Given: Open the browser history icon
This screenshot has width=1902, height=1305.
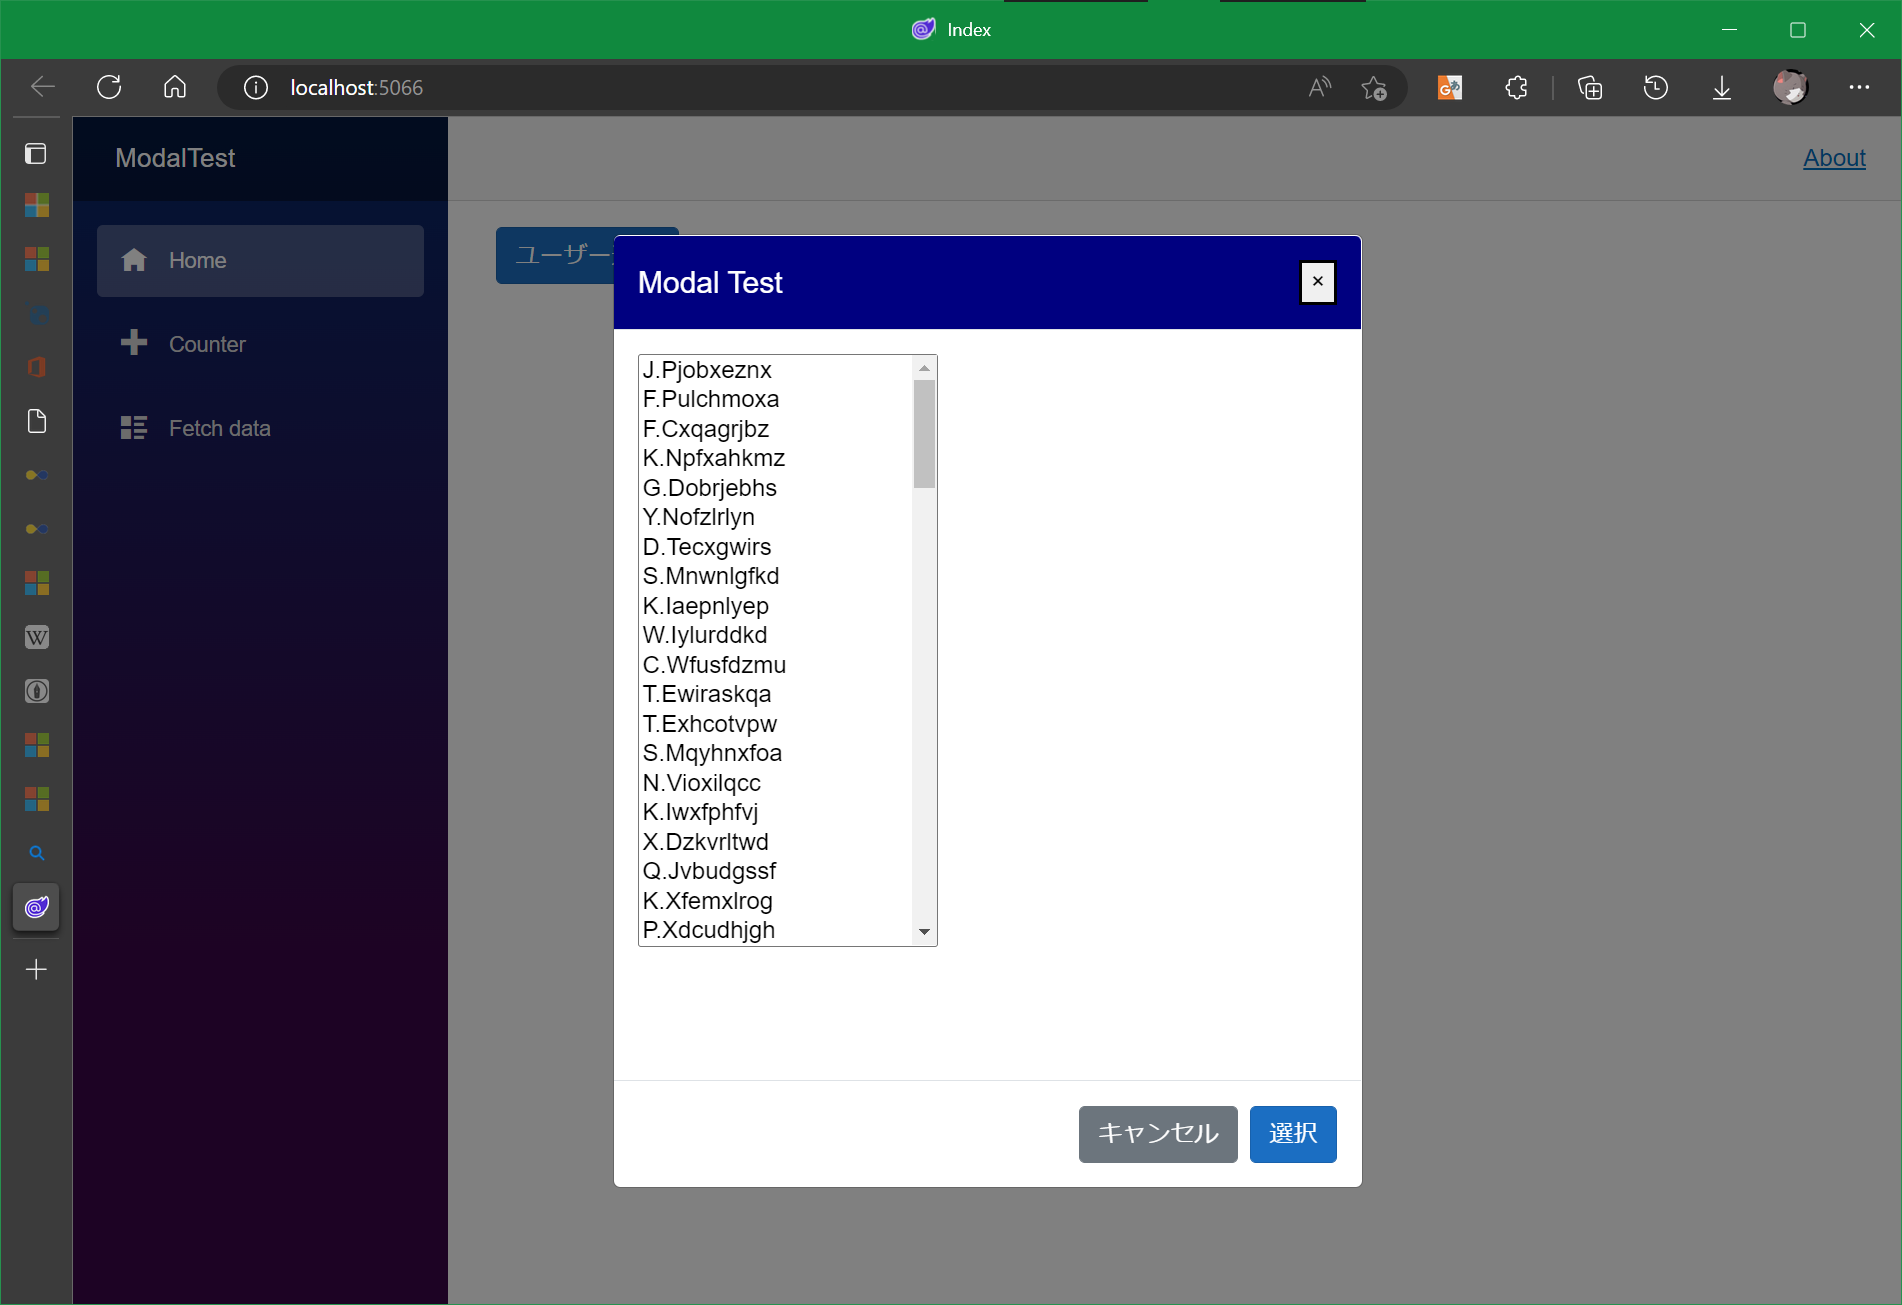Looking at the screenshot, I should point(1656,88).
